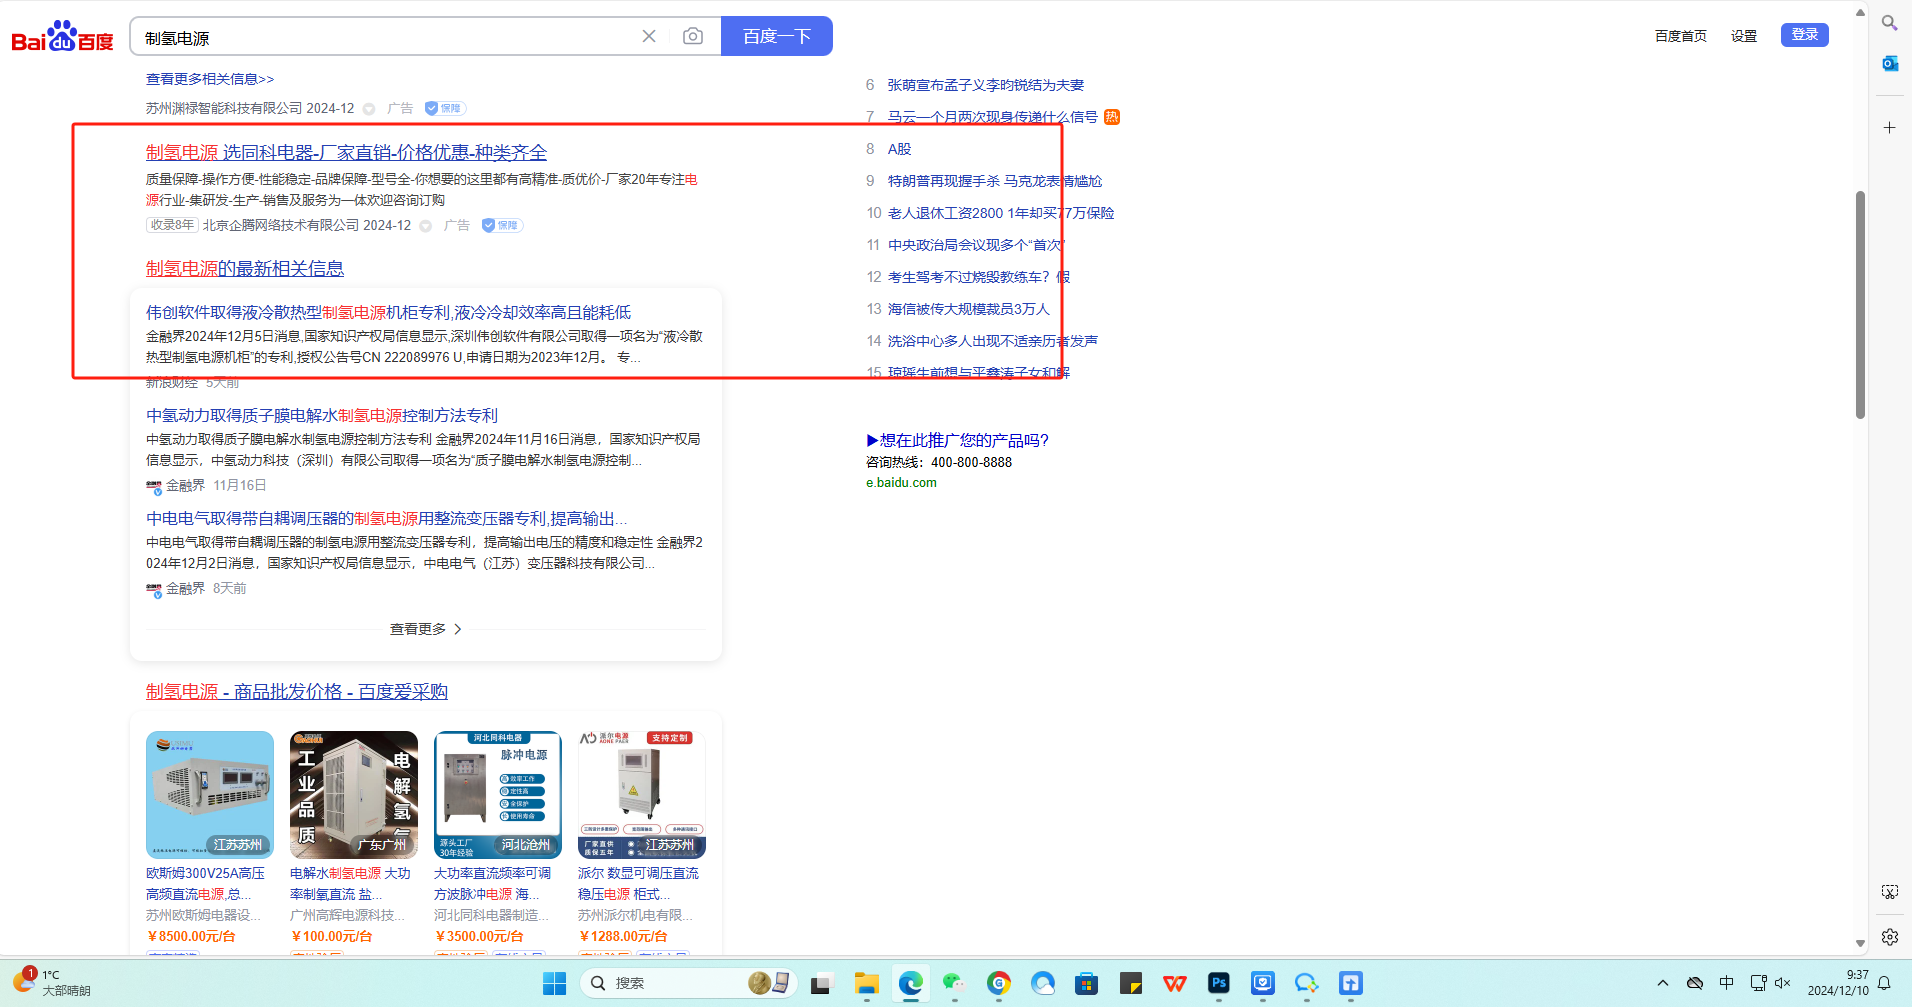This screenshot has height=1007, width=1912.
Task: Click scrollbar down arrow
Action: (1860, 943)
